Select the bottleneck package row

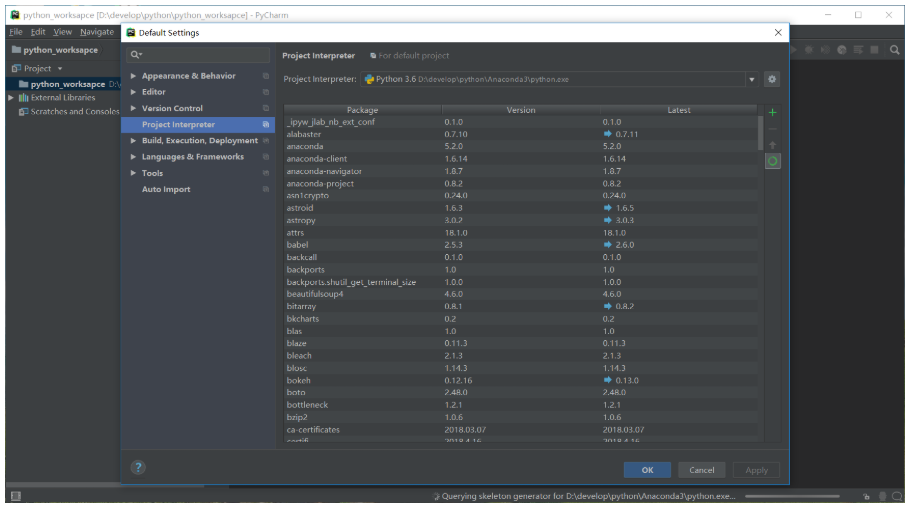pyautogui.click(x=521, y=405)
